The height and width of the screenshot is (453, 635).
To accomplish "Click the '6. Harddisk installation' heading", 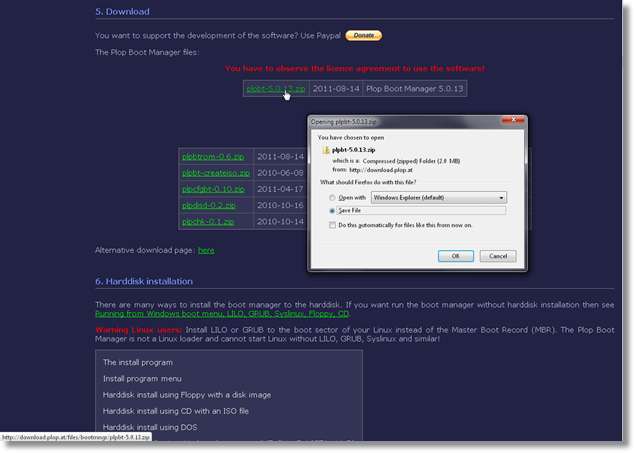I will pyautogui.click(x=144, y=281).
